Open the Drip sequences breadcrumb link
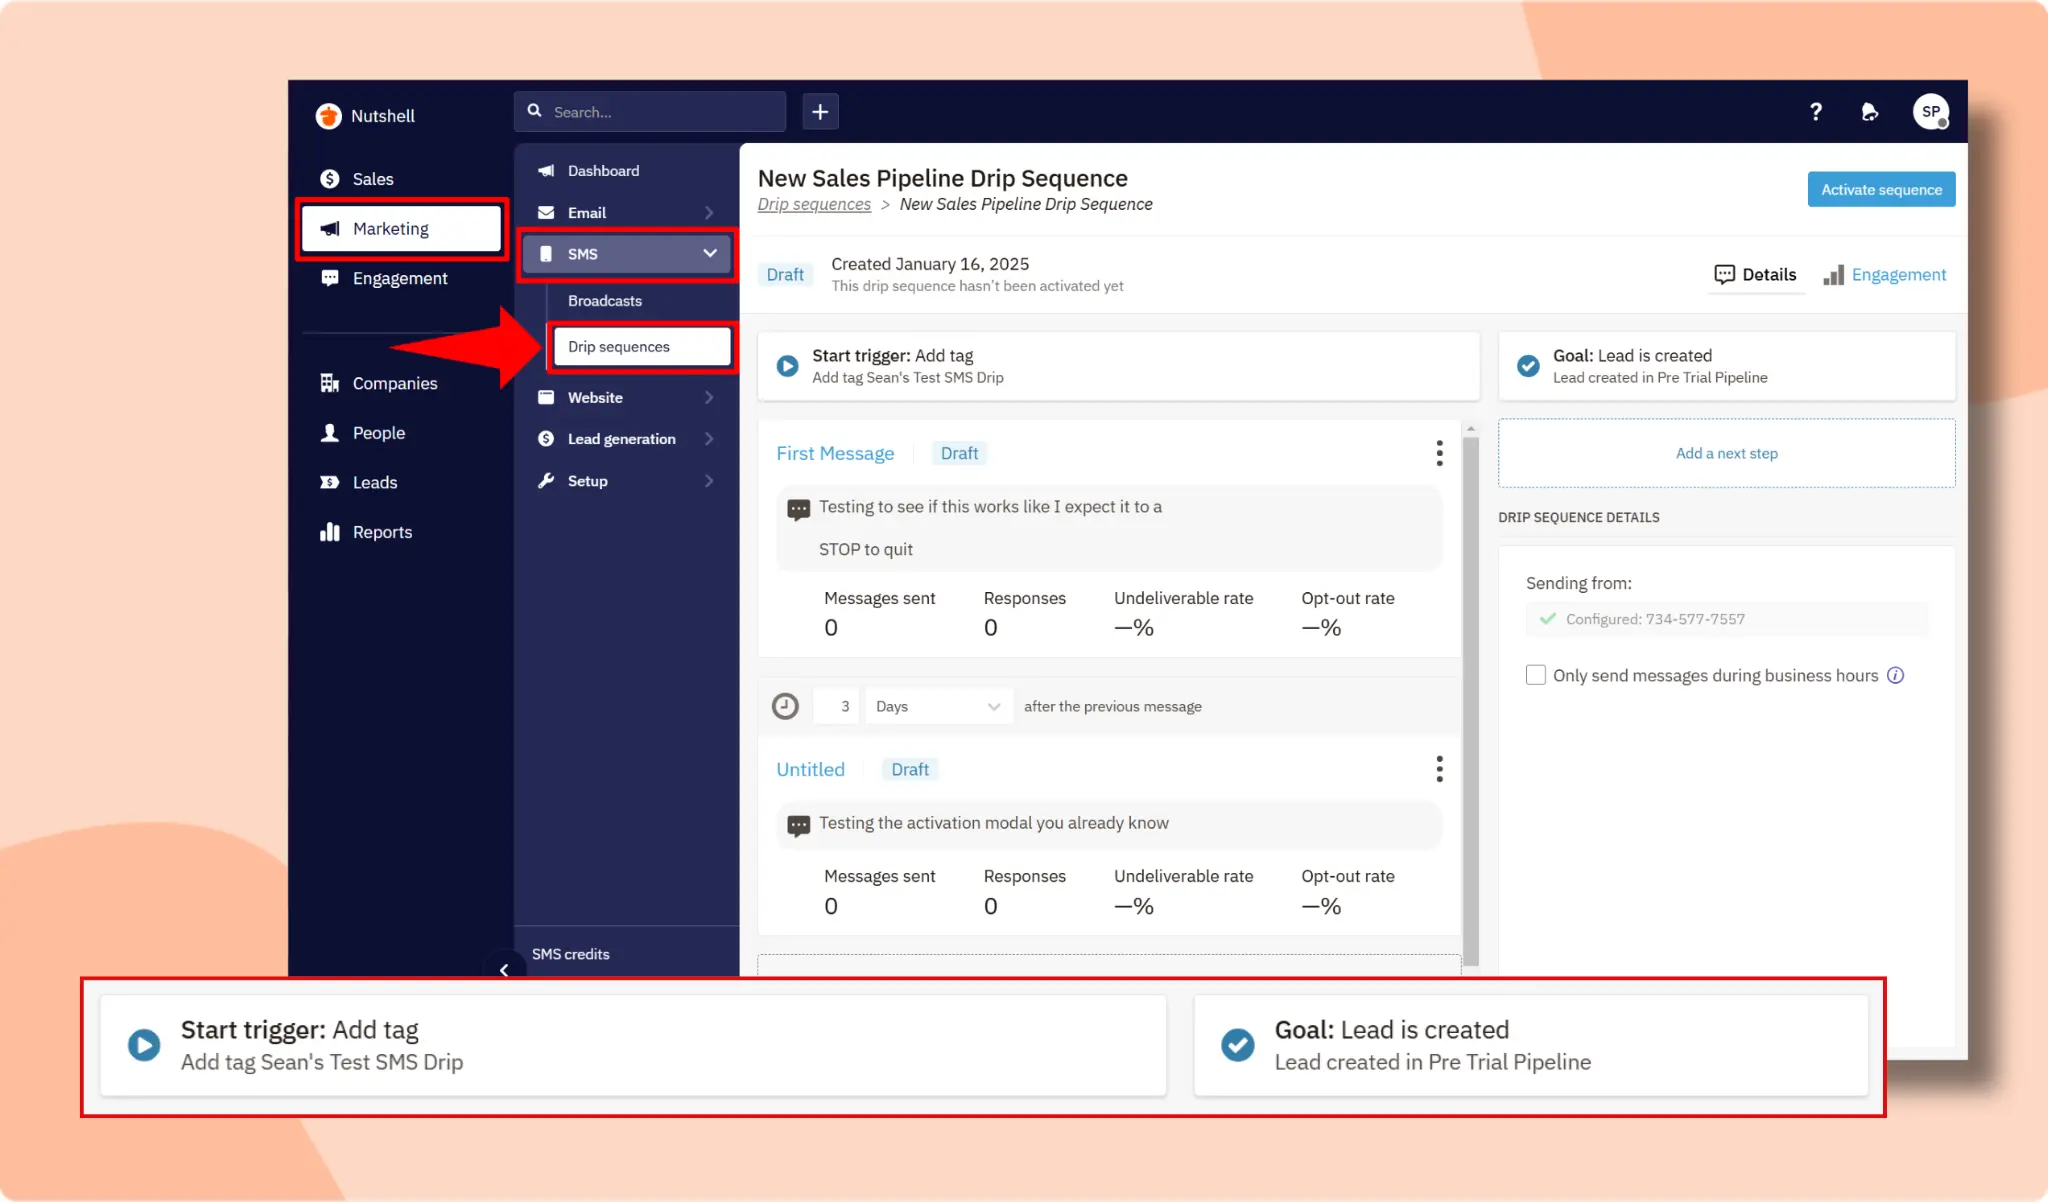 [x=814, y=204]
